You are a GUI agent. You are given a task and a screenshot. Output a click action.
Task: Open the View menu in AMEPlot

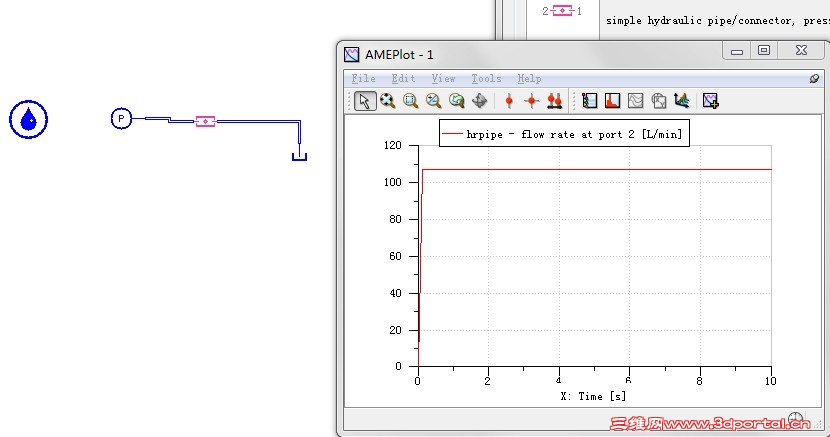pyautogui.click(x=443, y=79)
